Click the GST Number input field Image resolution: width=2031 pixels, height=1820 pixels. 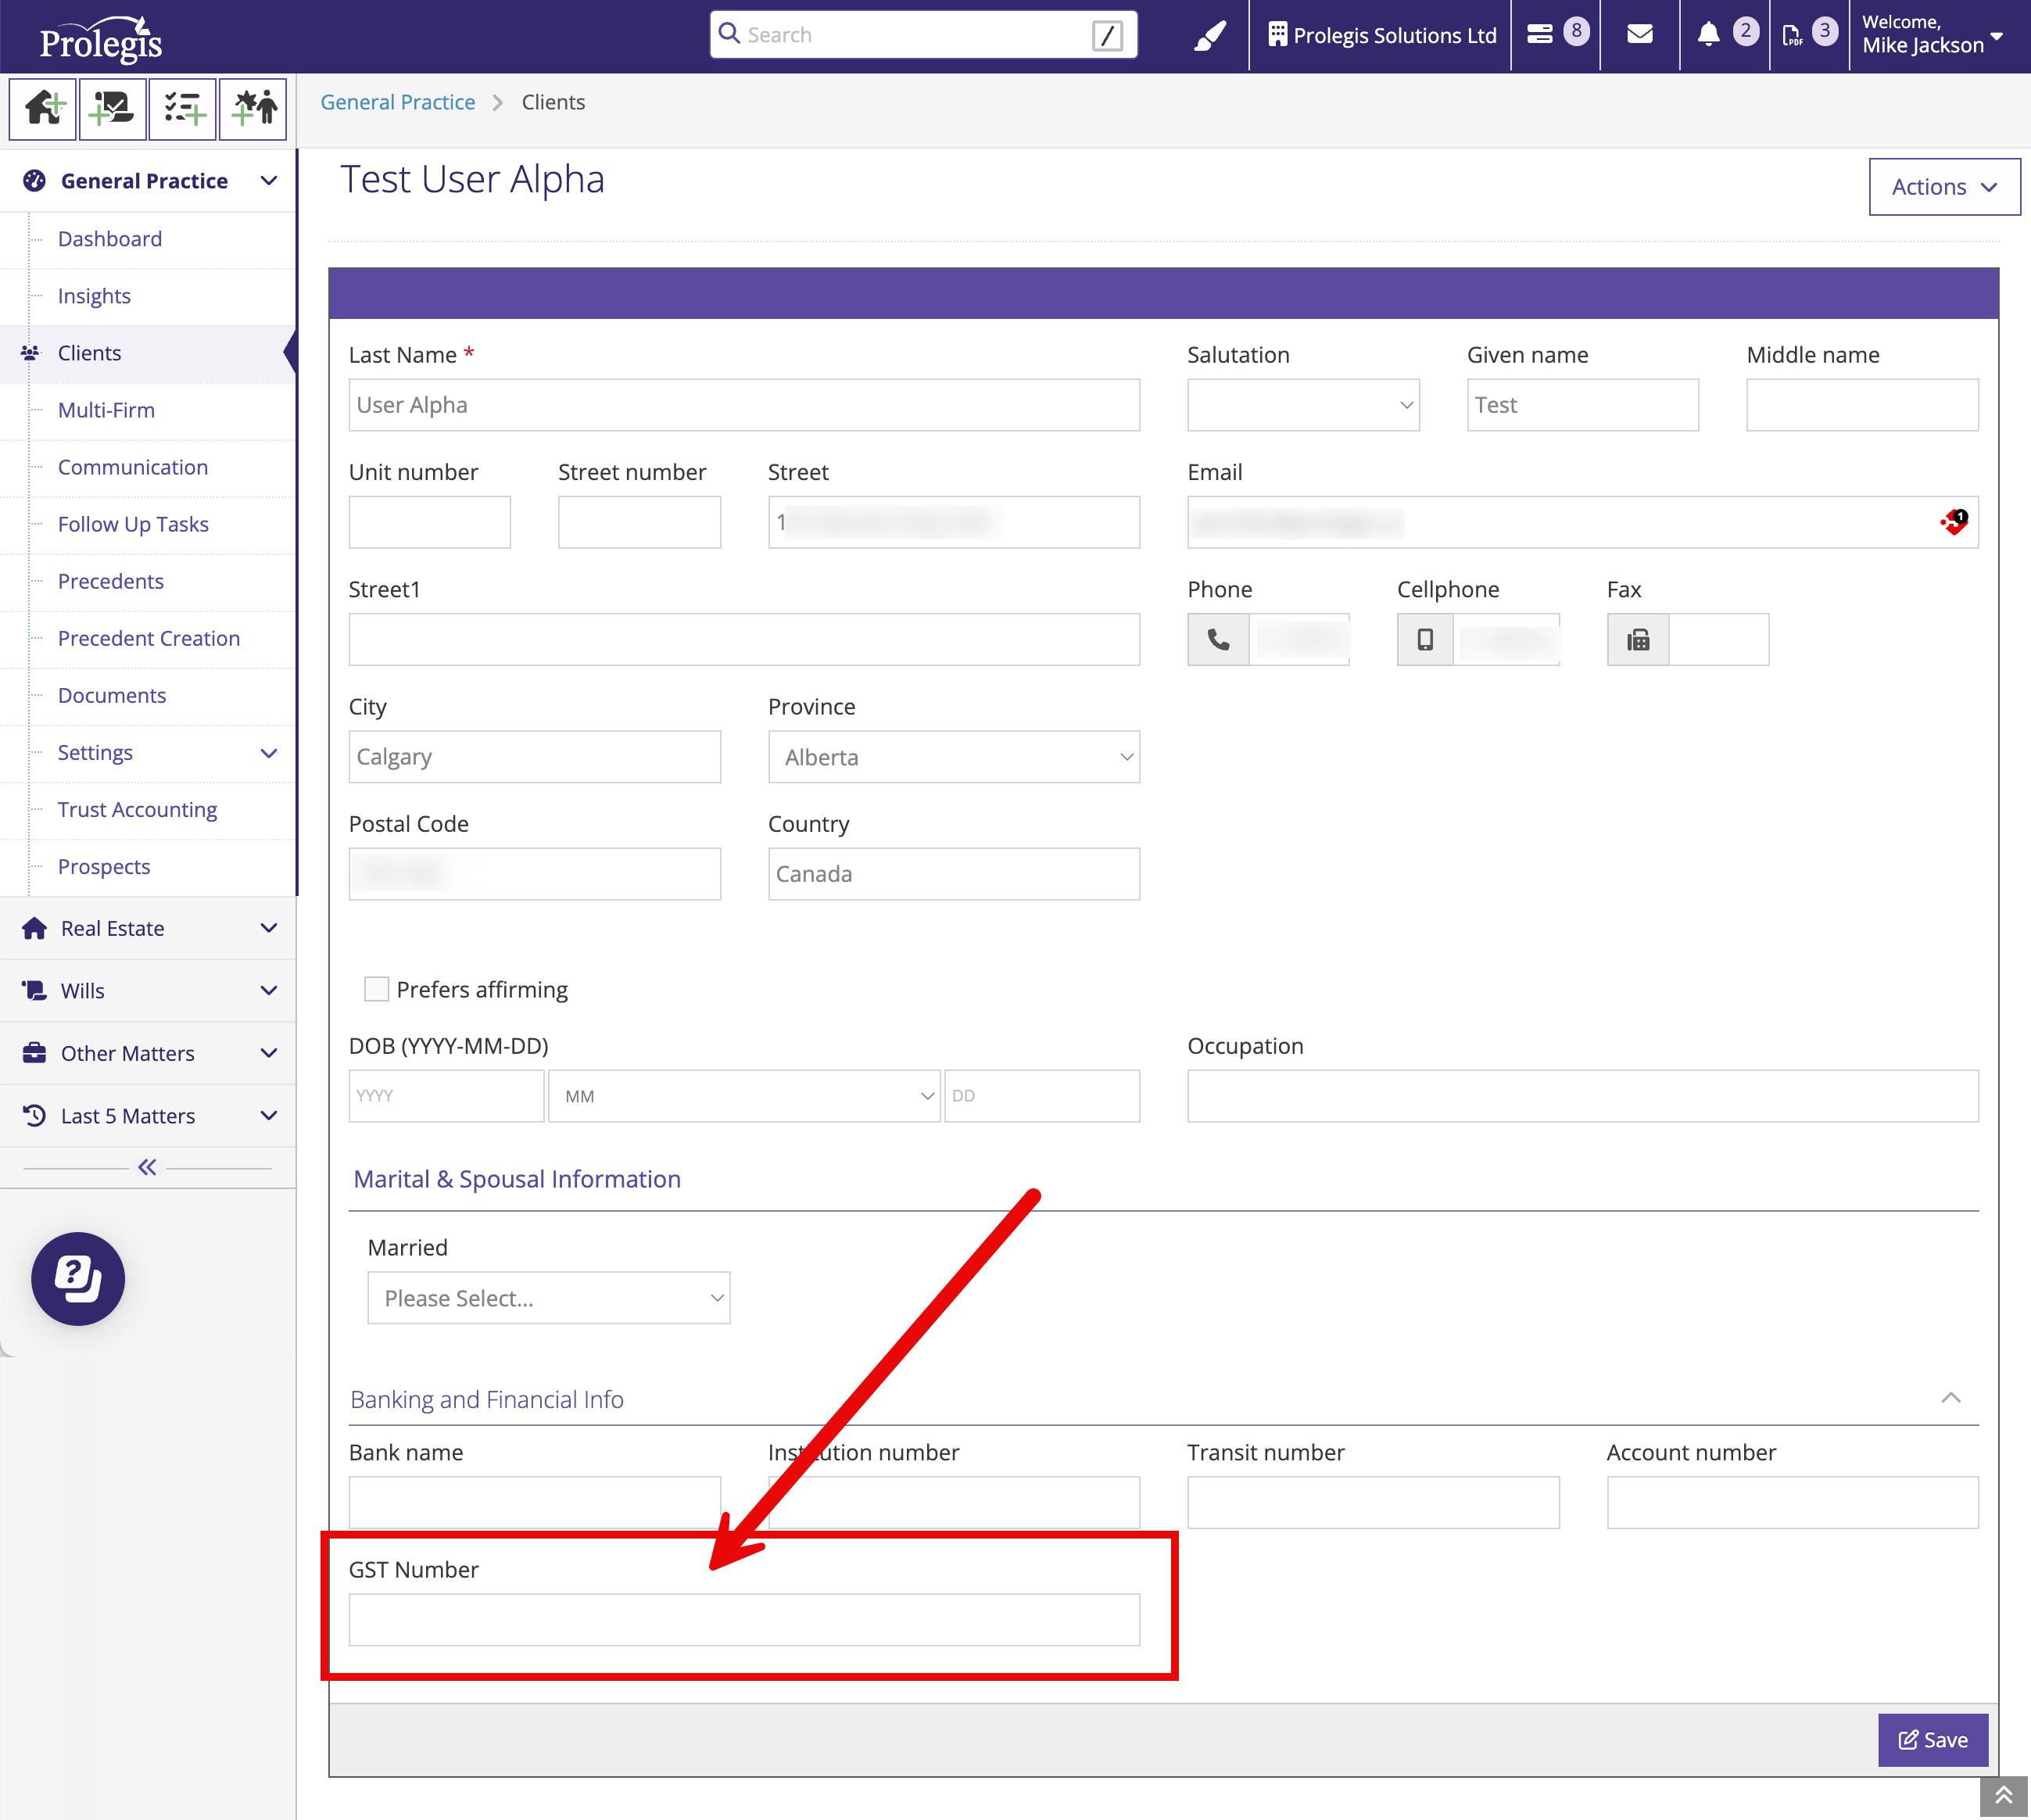click(743, 1620)
